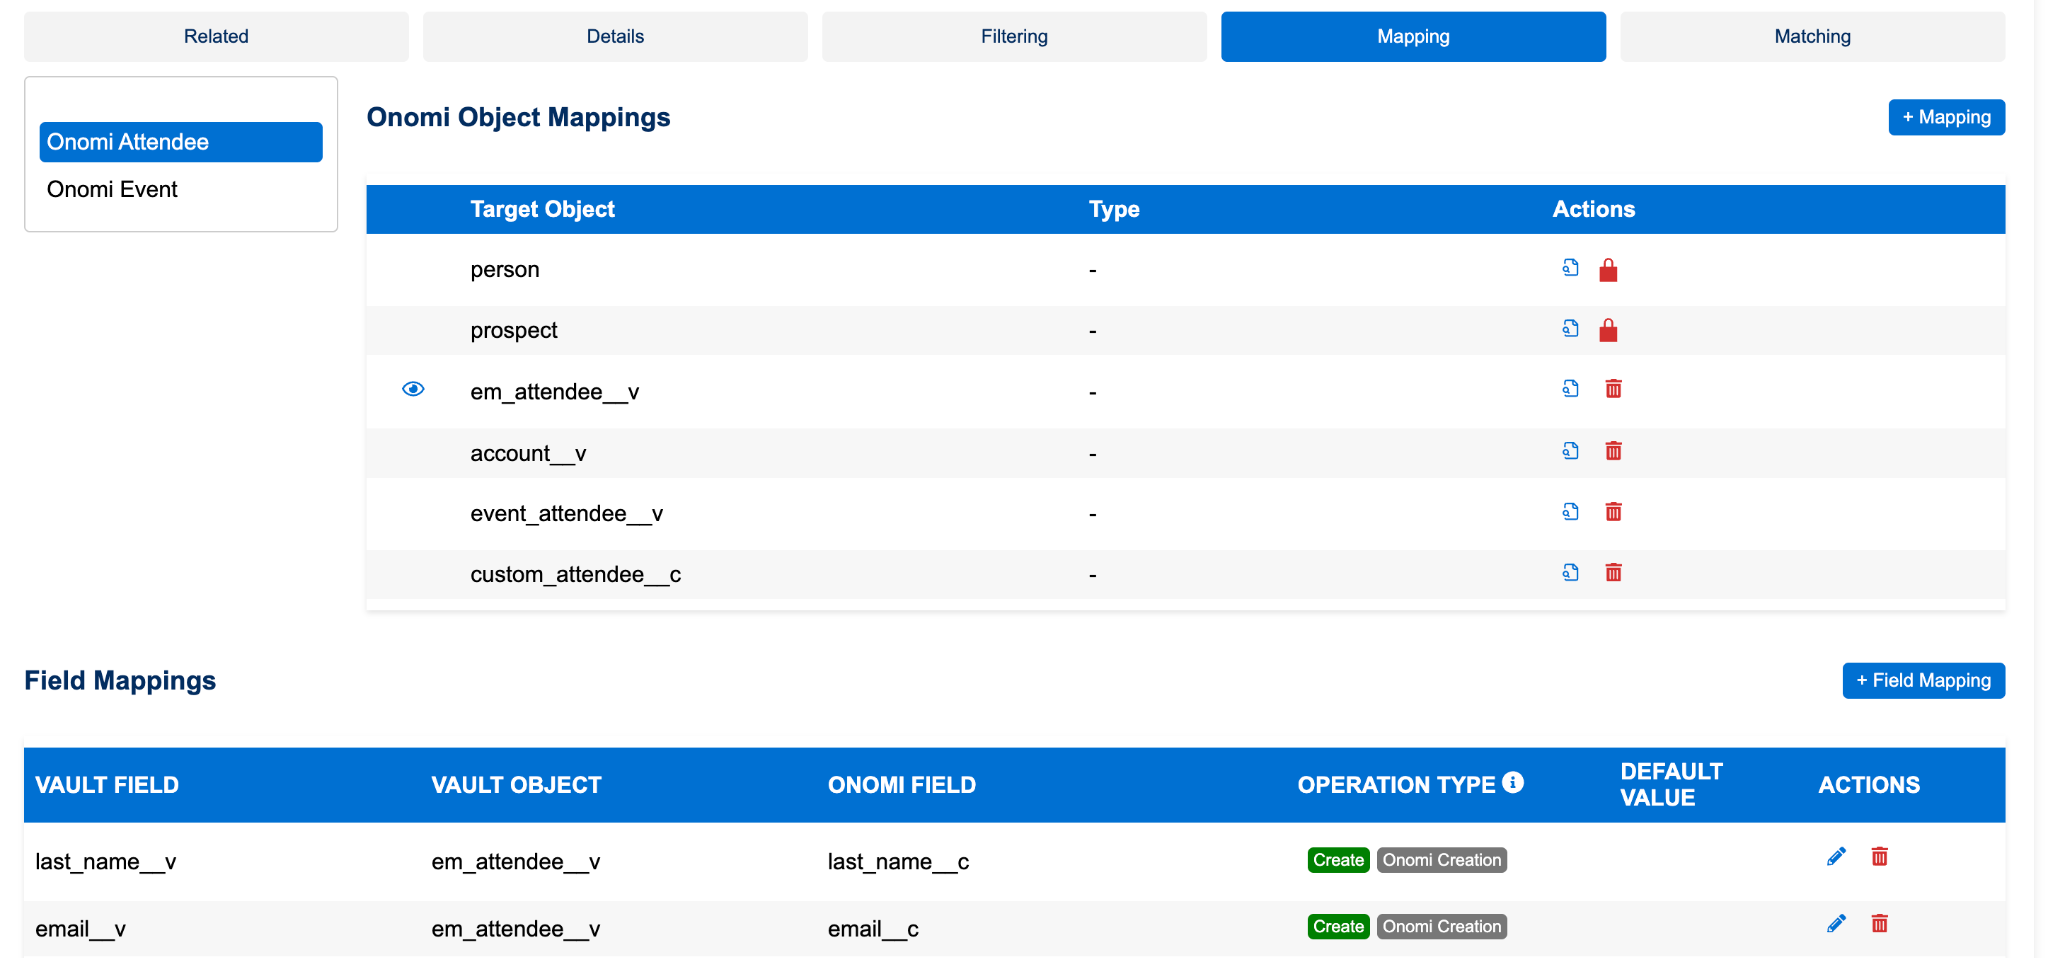Click the copy icon in prospect row

[1570, 329]
